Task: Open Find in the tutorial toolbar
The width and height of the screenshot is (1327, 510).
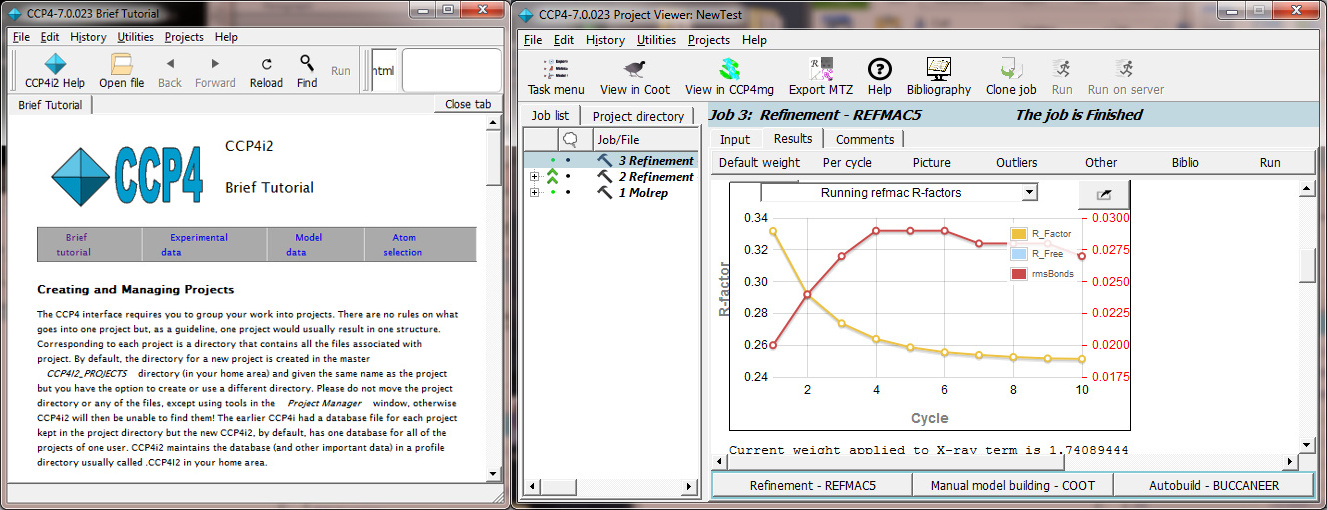Action: point(307,71)
